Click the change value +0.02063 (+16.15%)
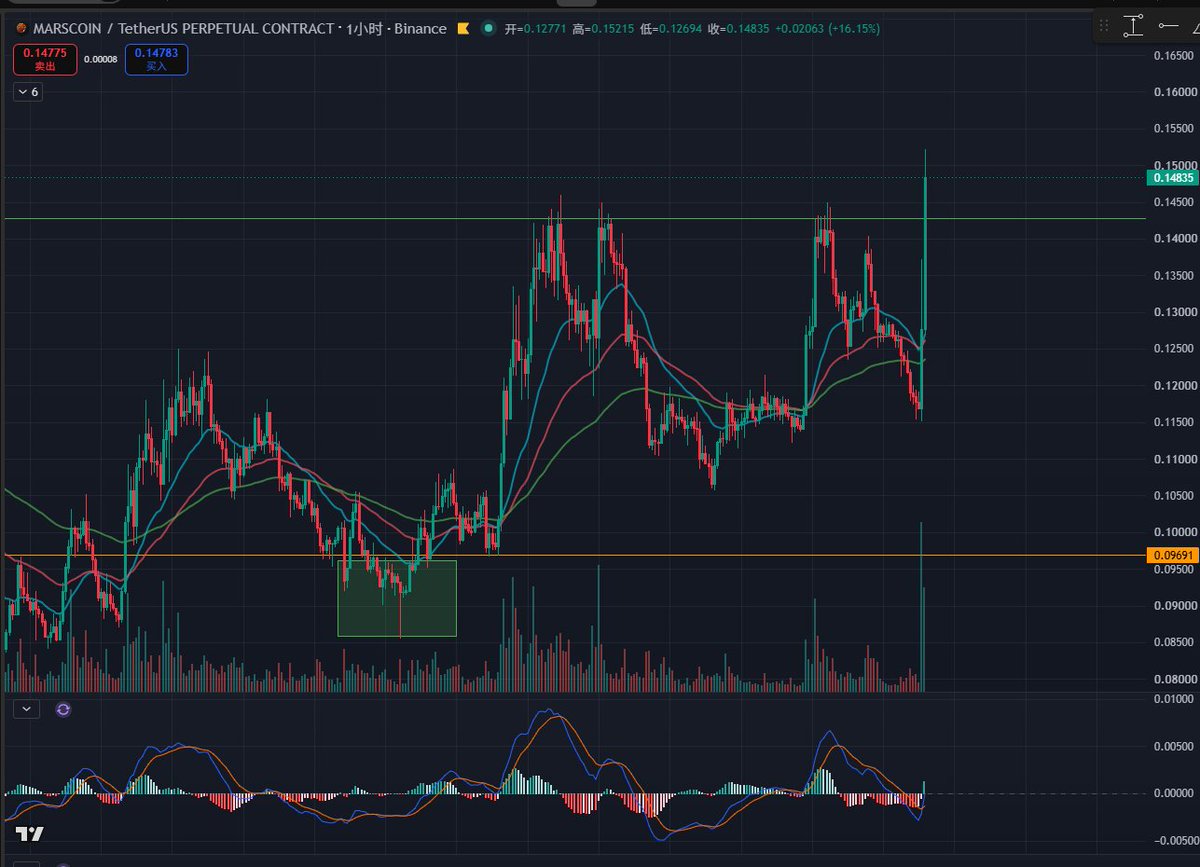Viewport: 1200px width, 867px height. tap(830, 29)
